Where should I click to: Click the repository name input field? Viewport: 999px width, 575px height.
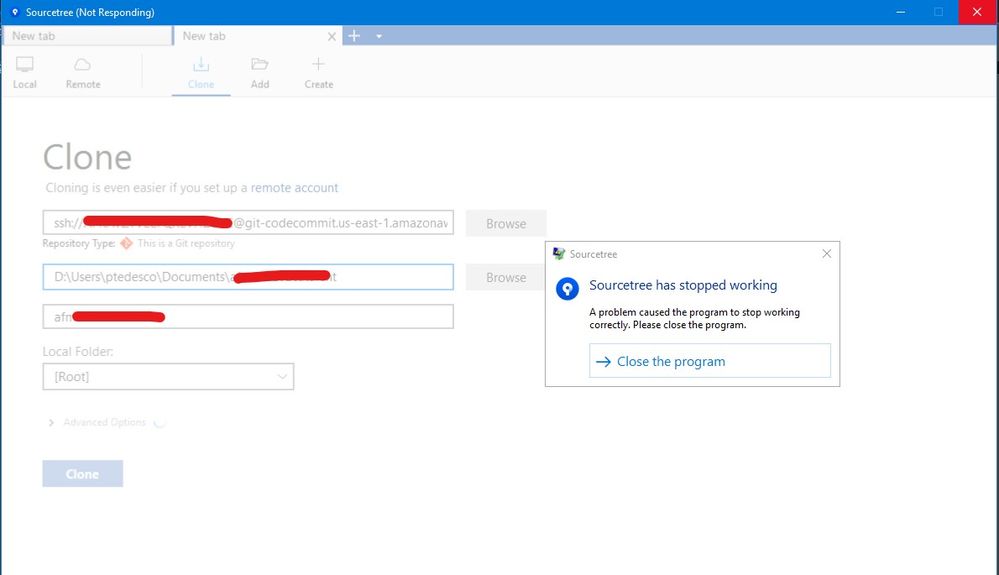coord(248,316)
